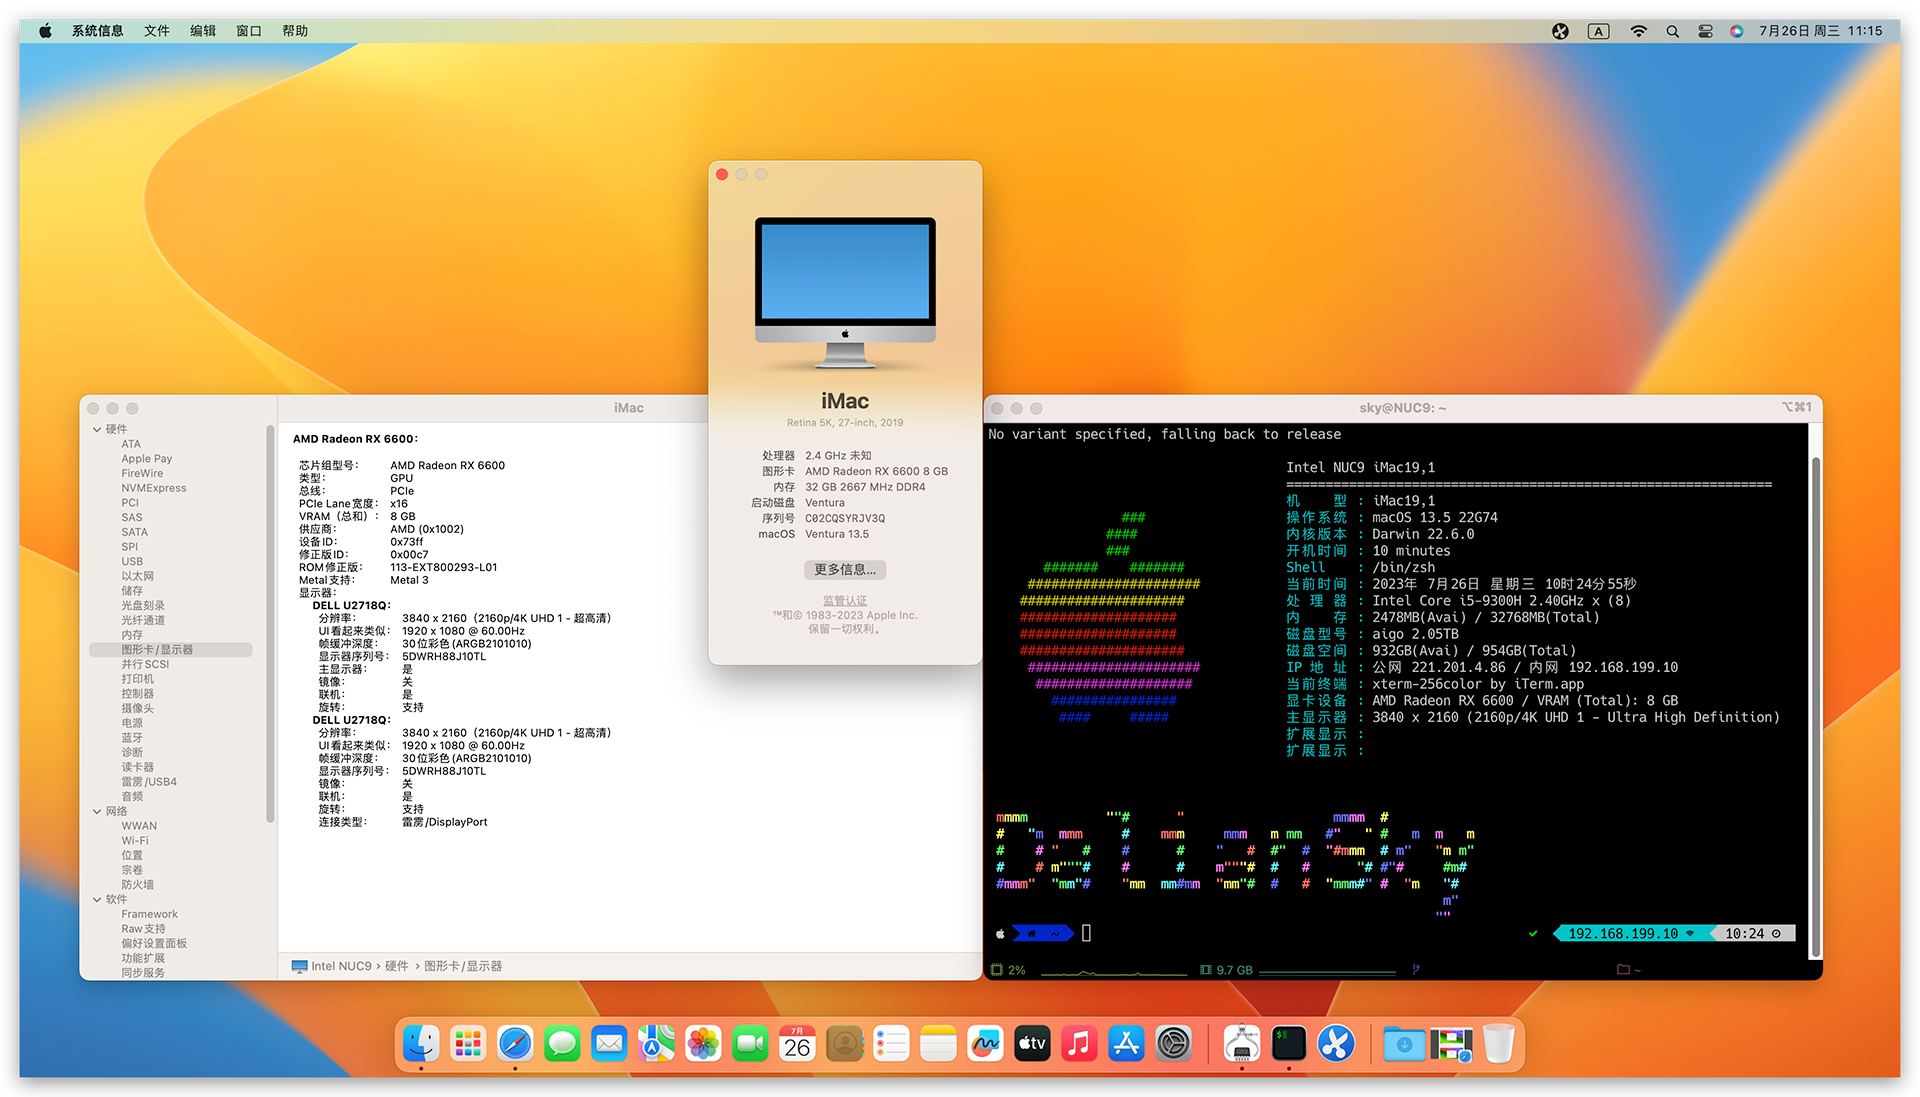Open the Wi-Fi status menu
Screen dimensions: 1920x1097
(1638, 31)
